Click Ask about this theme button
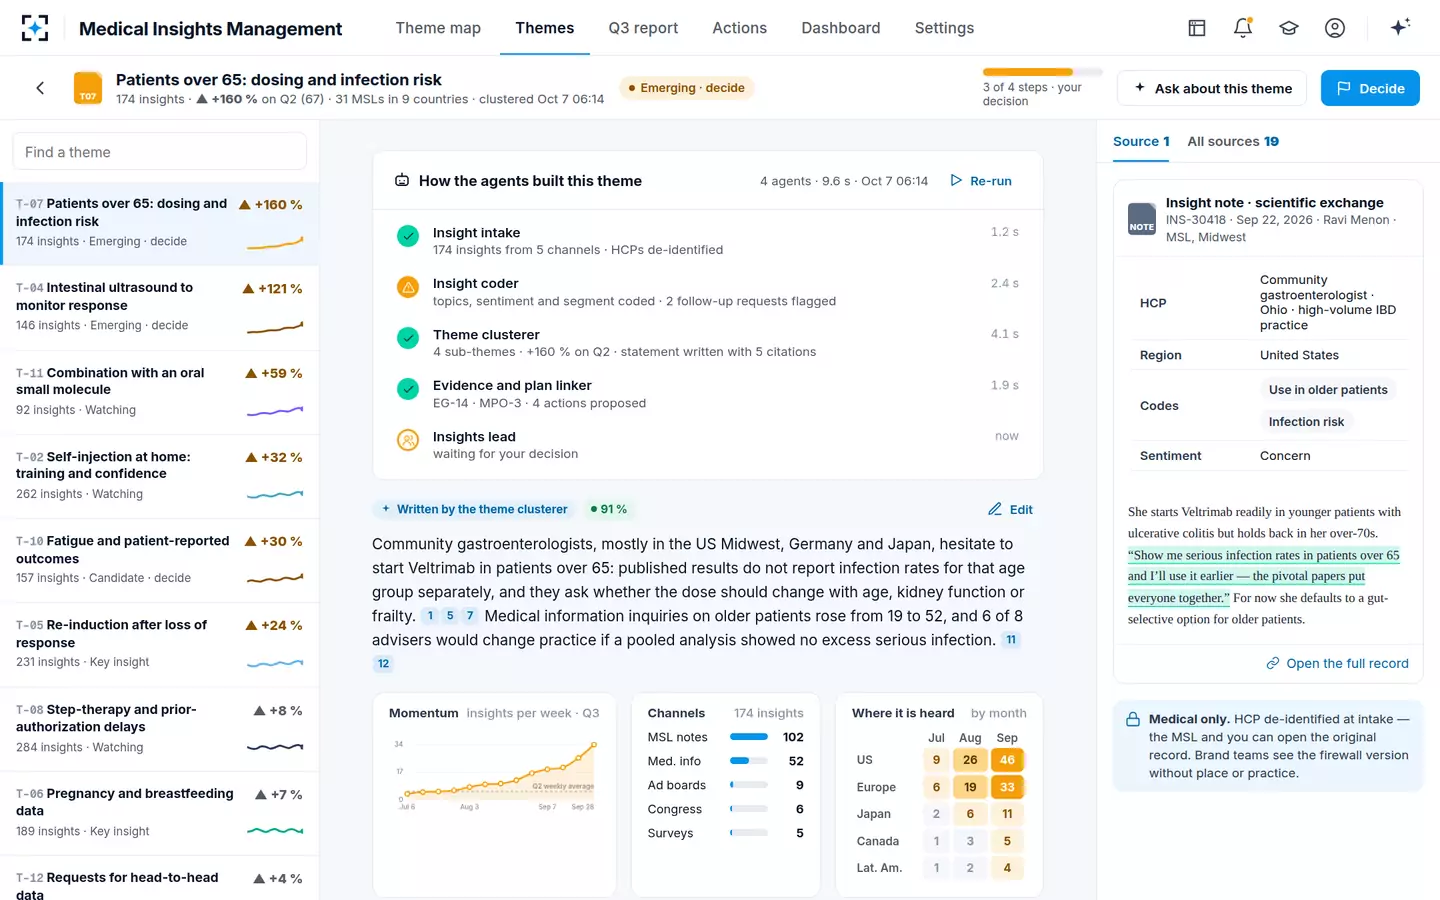This screenshot has height=900, width=1440. (1212, 88)
